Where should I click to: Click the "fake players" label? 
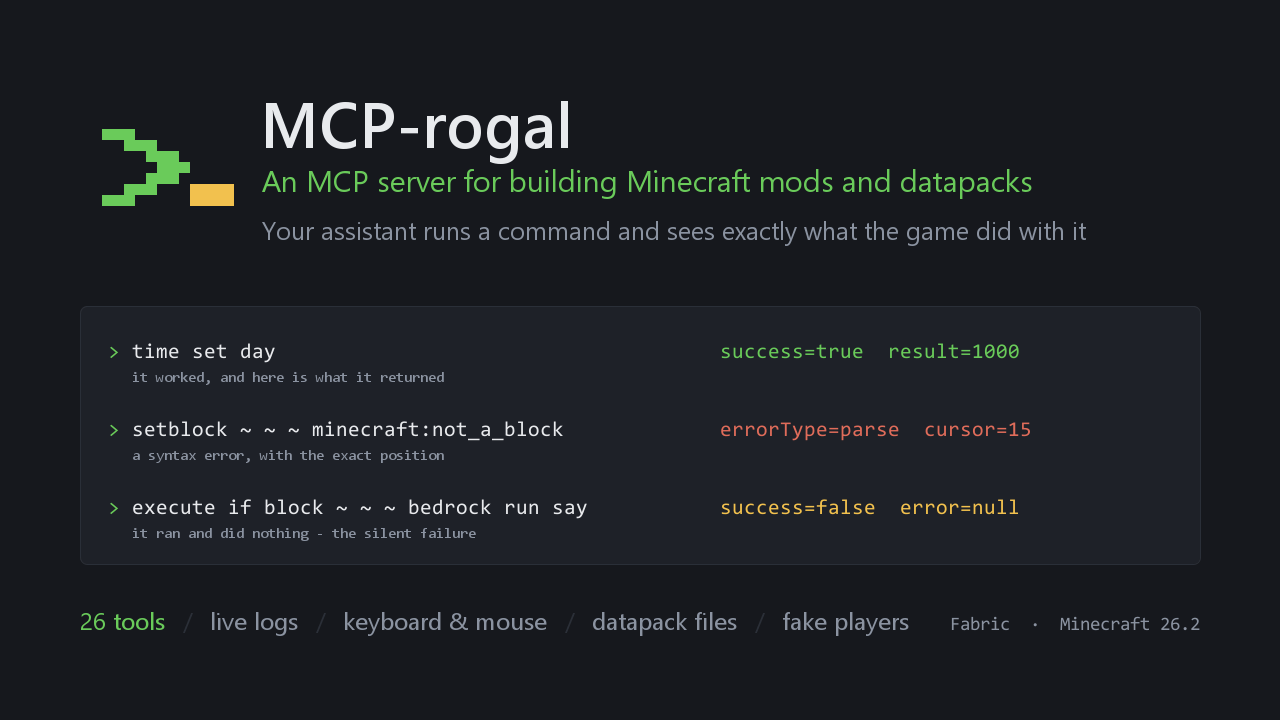pyautogui.click(x=846, y=622)
